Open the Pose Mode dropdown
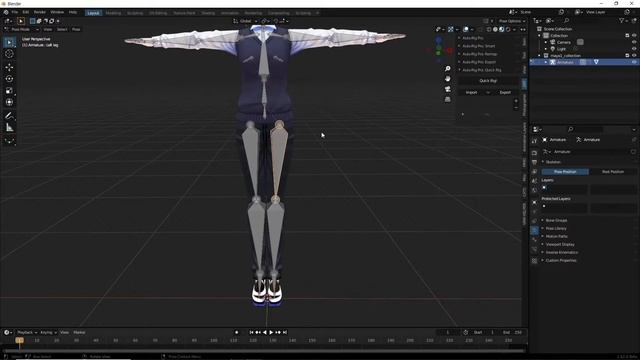 click(x=21, y=29)
